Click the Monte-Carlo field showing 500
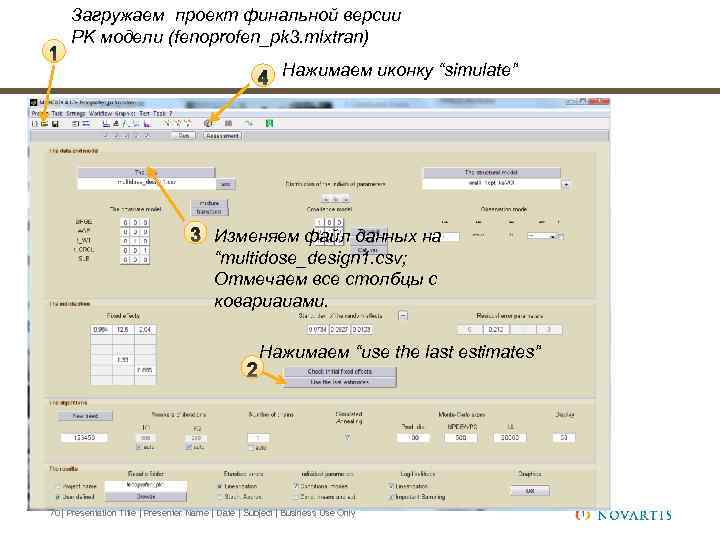This screenshot has height=540, width=720. click(461, 438)
